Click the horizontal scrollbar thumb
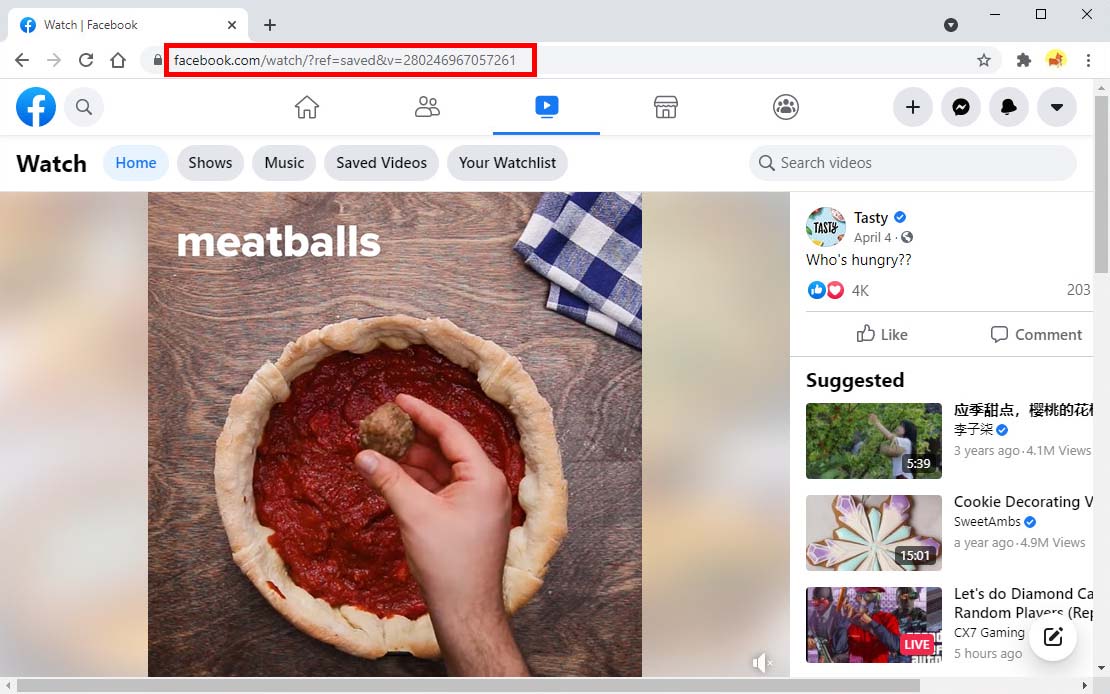The image size is (1110, 694). (x=468, y=686)
